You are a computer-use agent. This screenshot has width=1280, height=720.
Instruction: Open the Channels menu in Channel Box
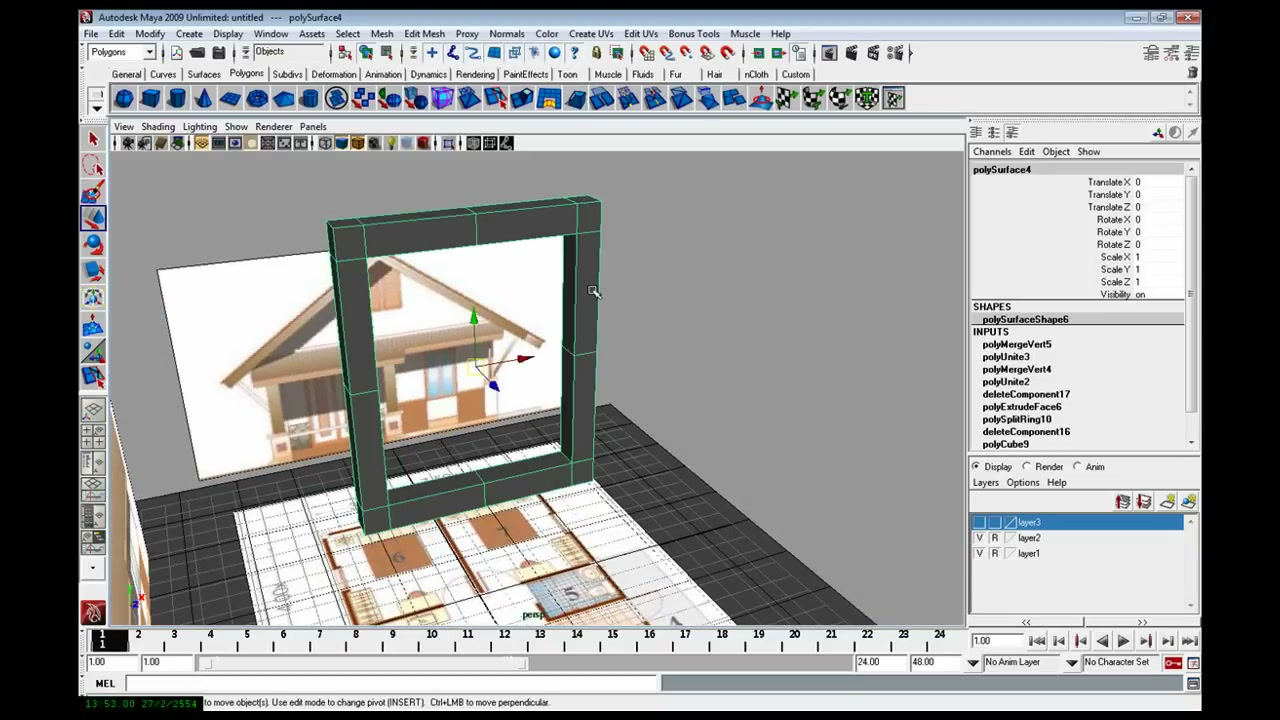pos(992,152)
